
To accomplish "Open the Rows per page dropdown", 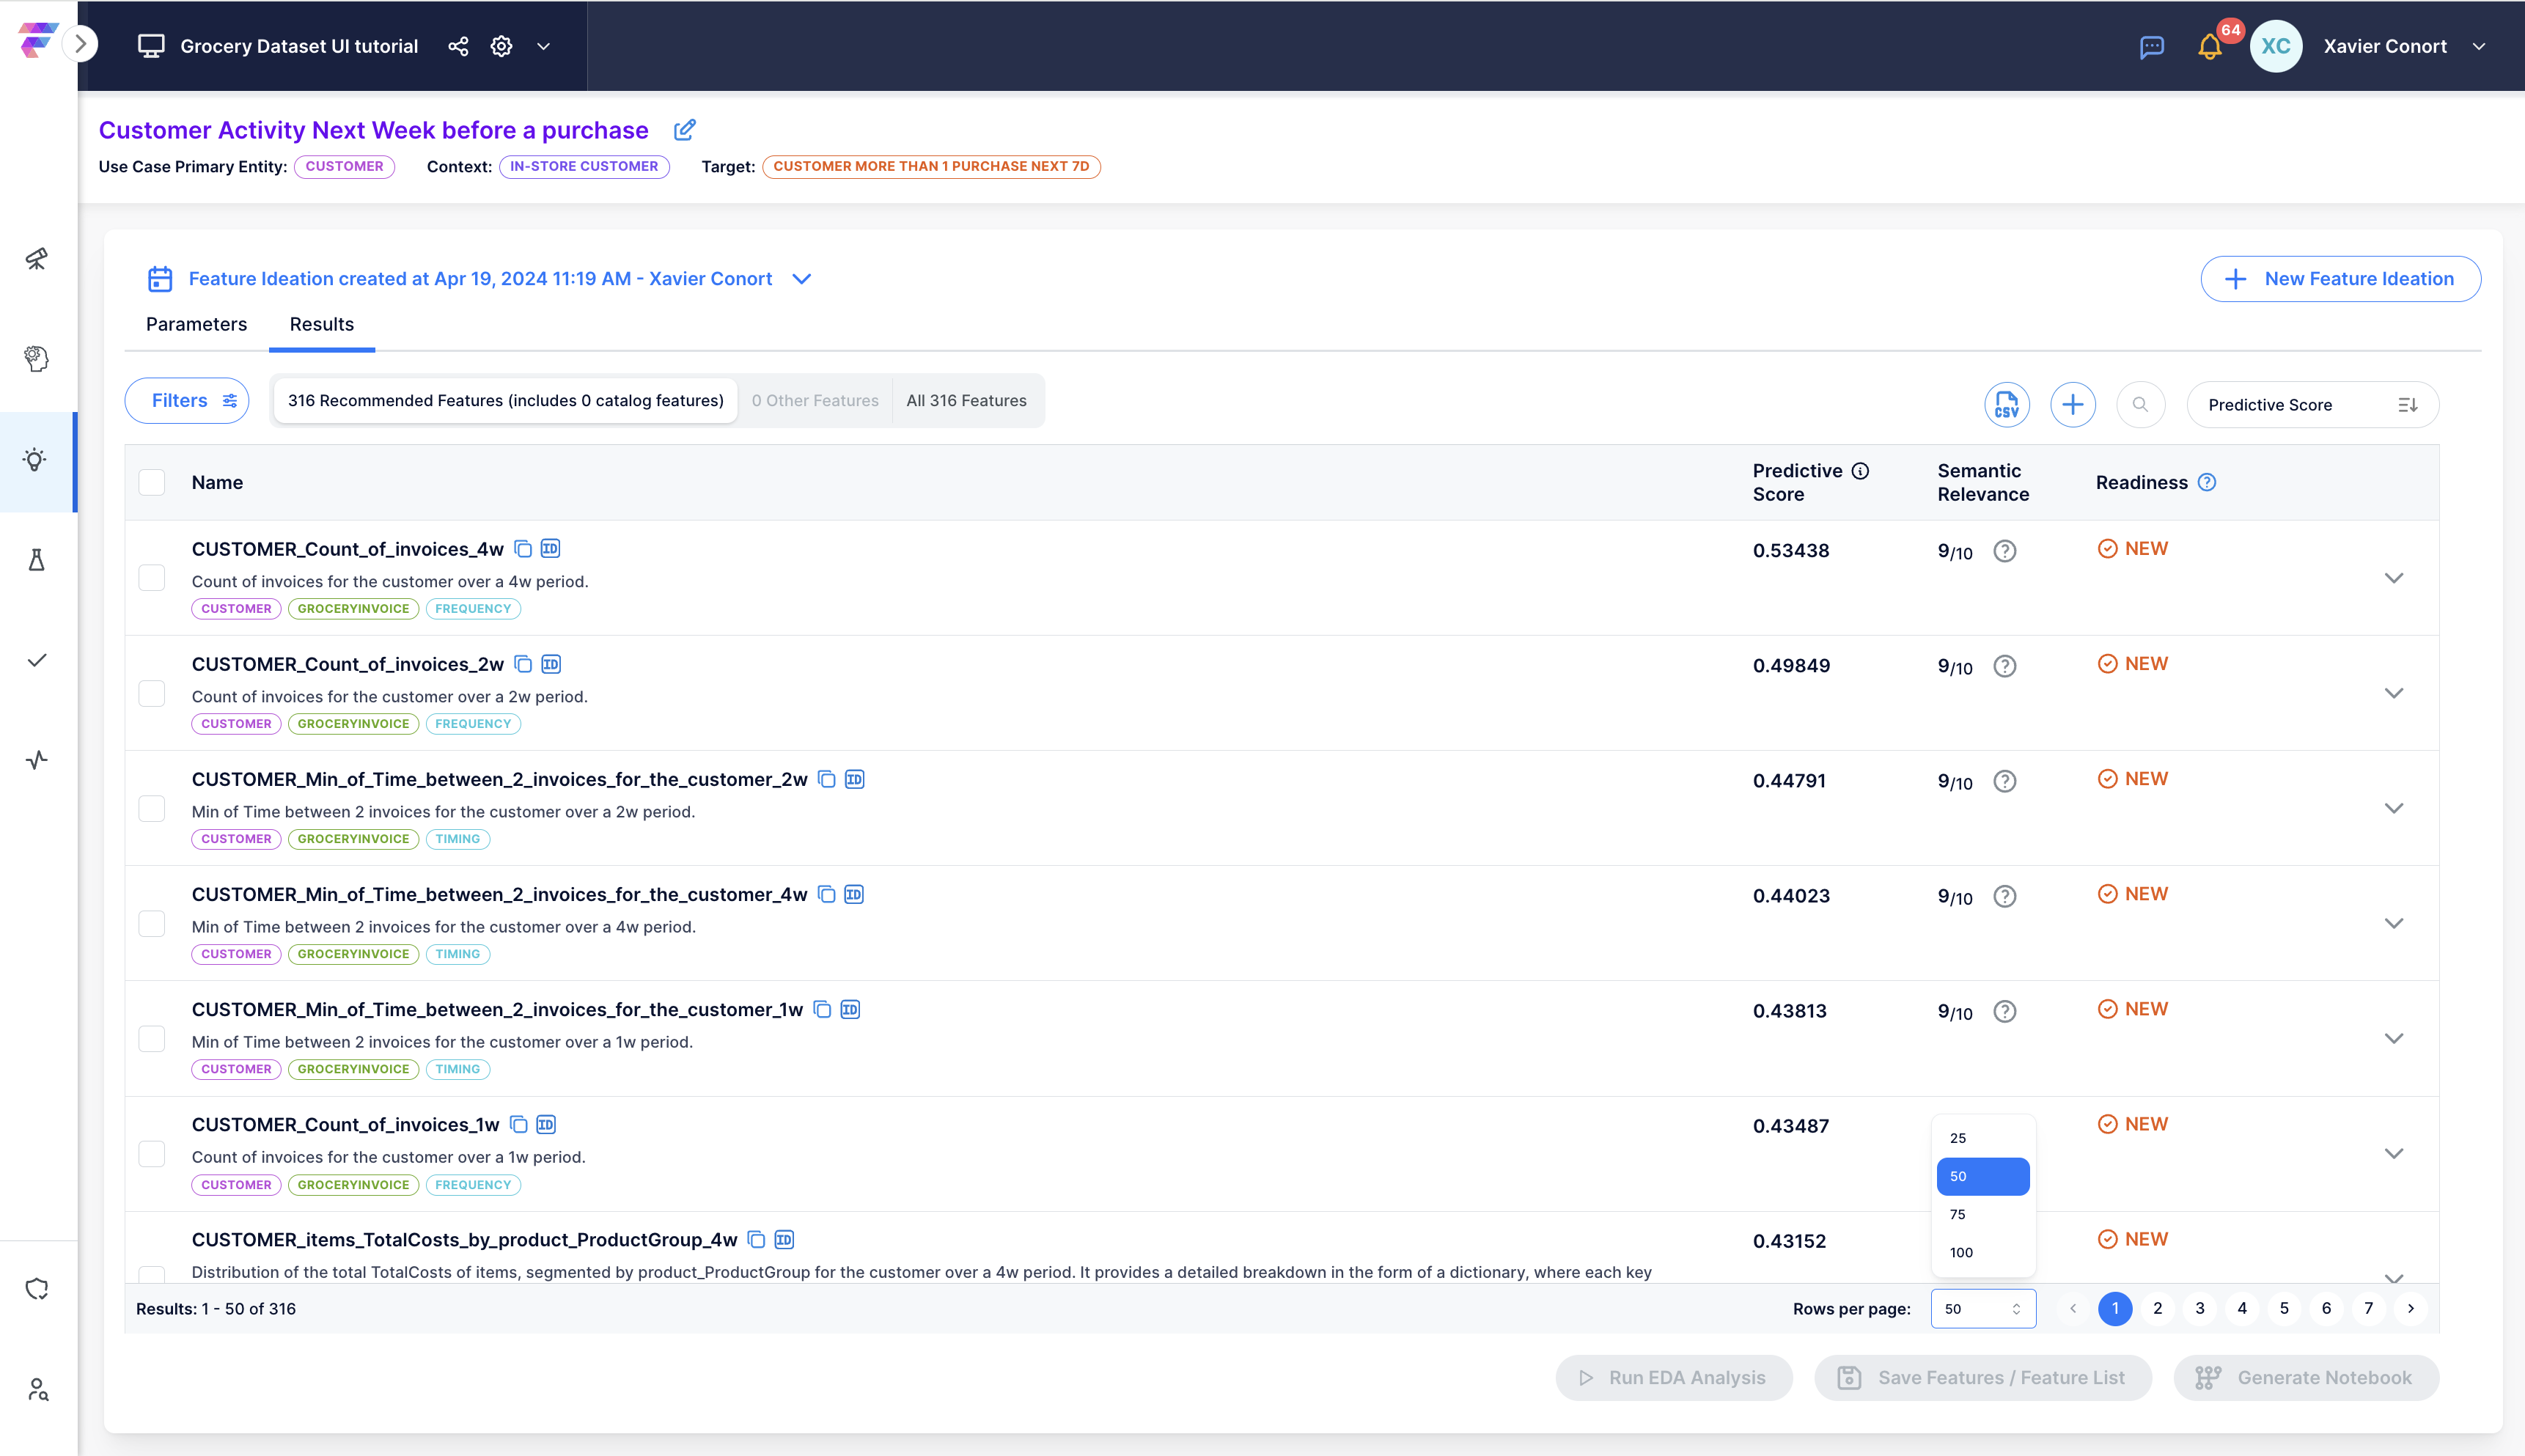I will pyautogui.click(x=1983, y=1308).
